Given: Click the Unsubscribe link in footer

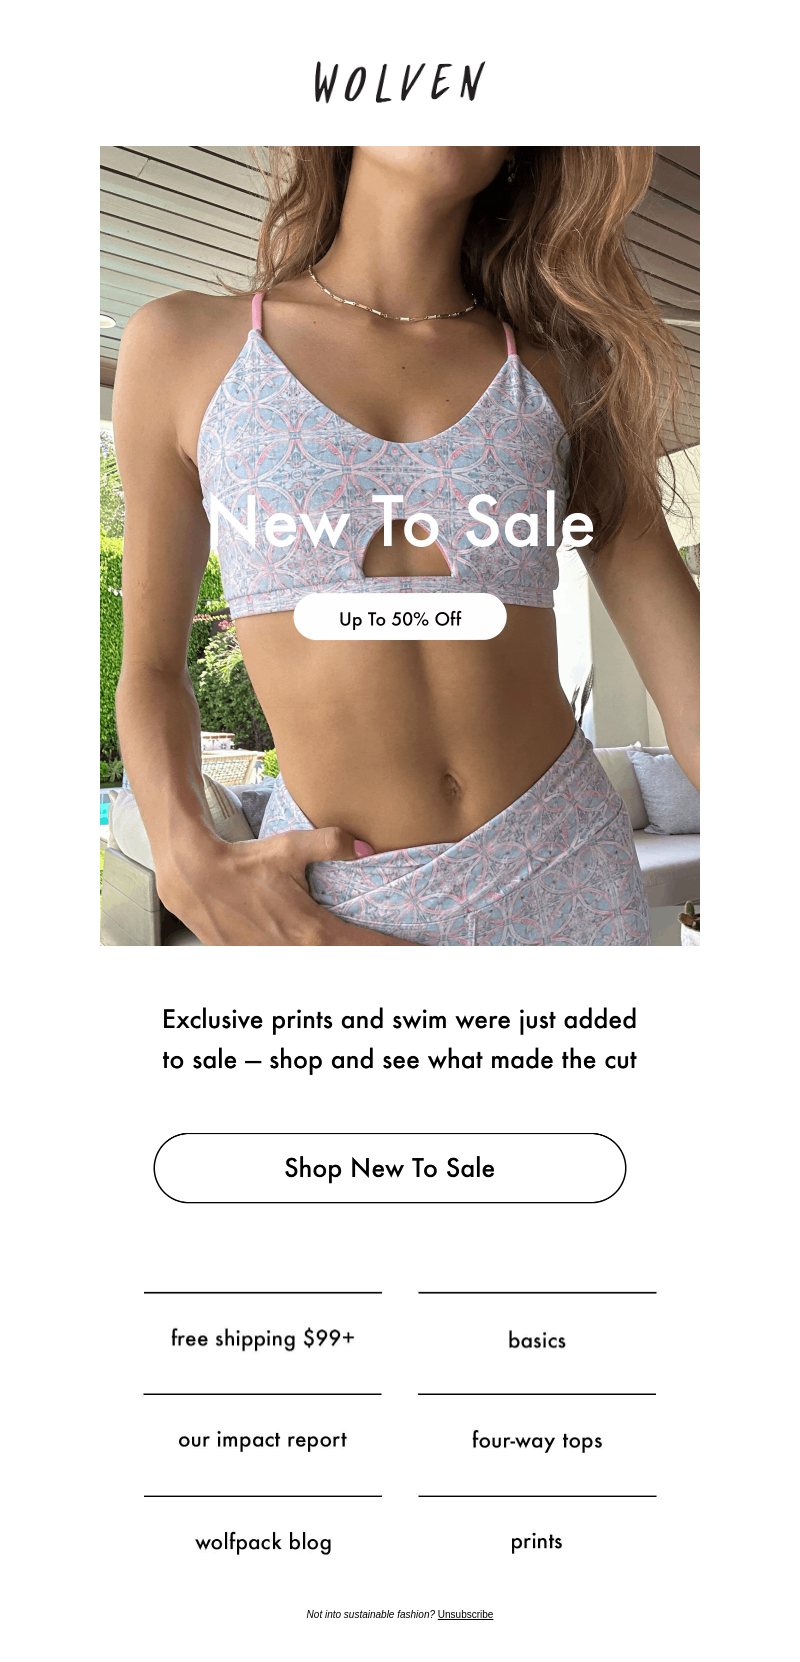Looking at the screenshot, I should click(x=465, y=1614).
